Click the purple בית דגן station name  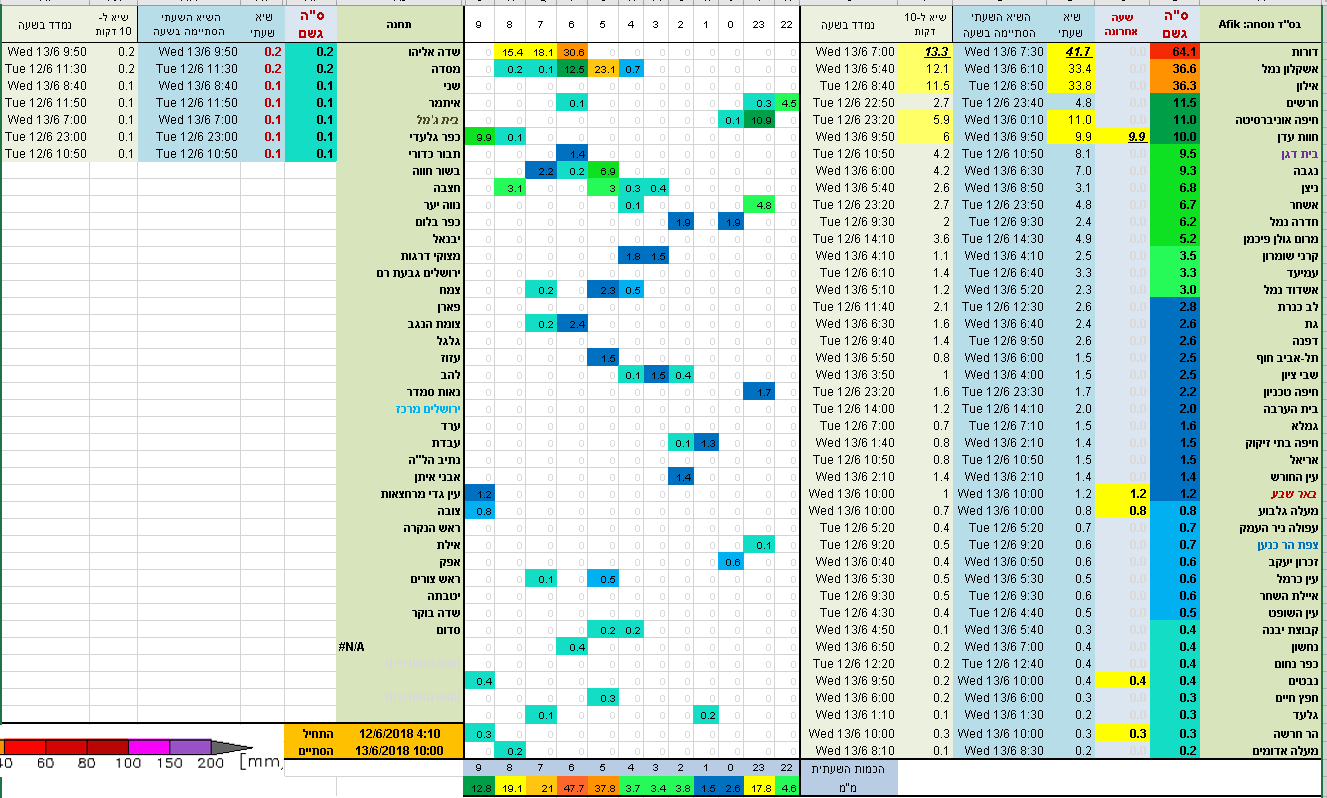(1295, 154)
